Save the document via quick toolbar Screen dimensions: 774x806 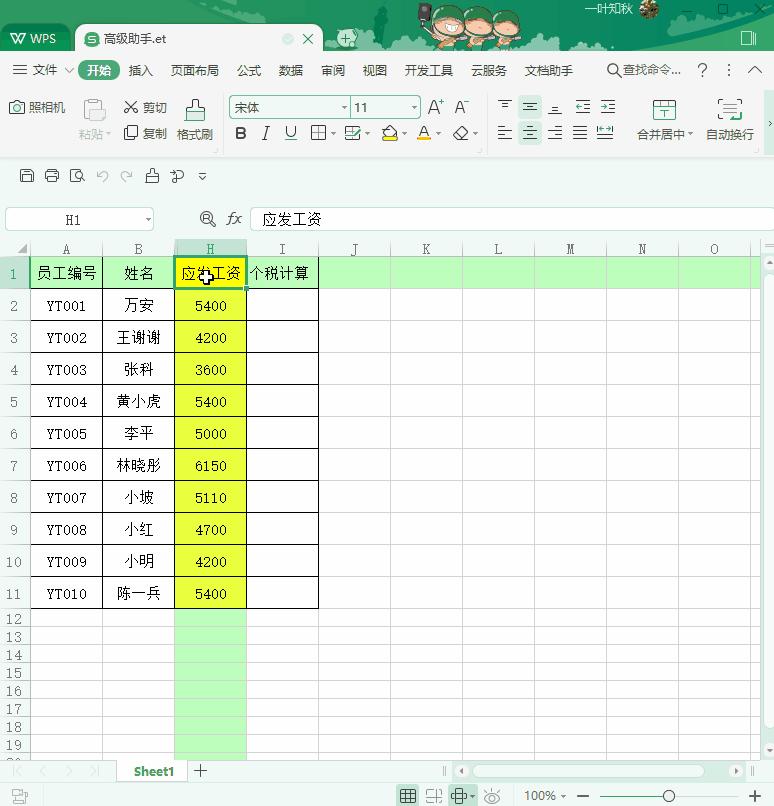(x=27, y=176)
